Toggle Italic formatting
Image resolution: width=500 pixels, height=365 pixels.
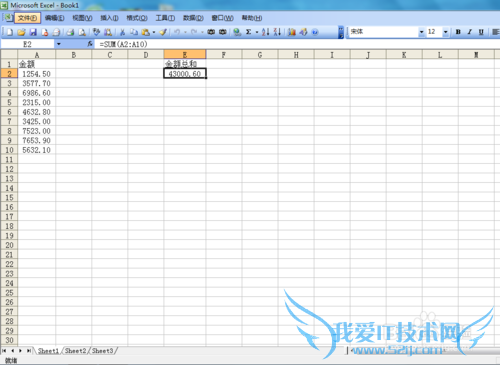click(x=470, y=32)
